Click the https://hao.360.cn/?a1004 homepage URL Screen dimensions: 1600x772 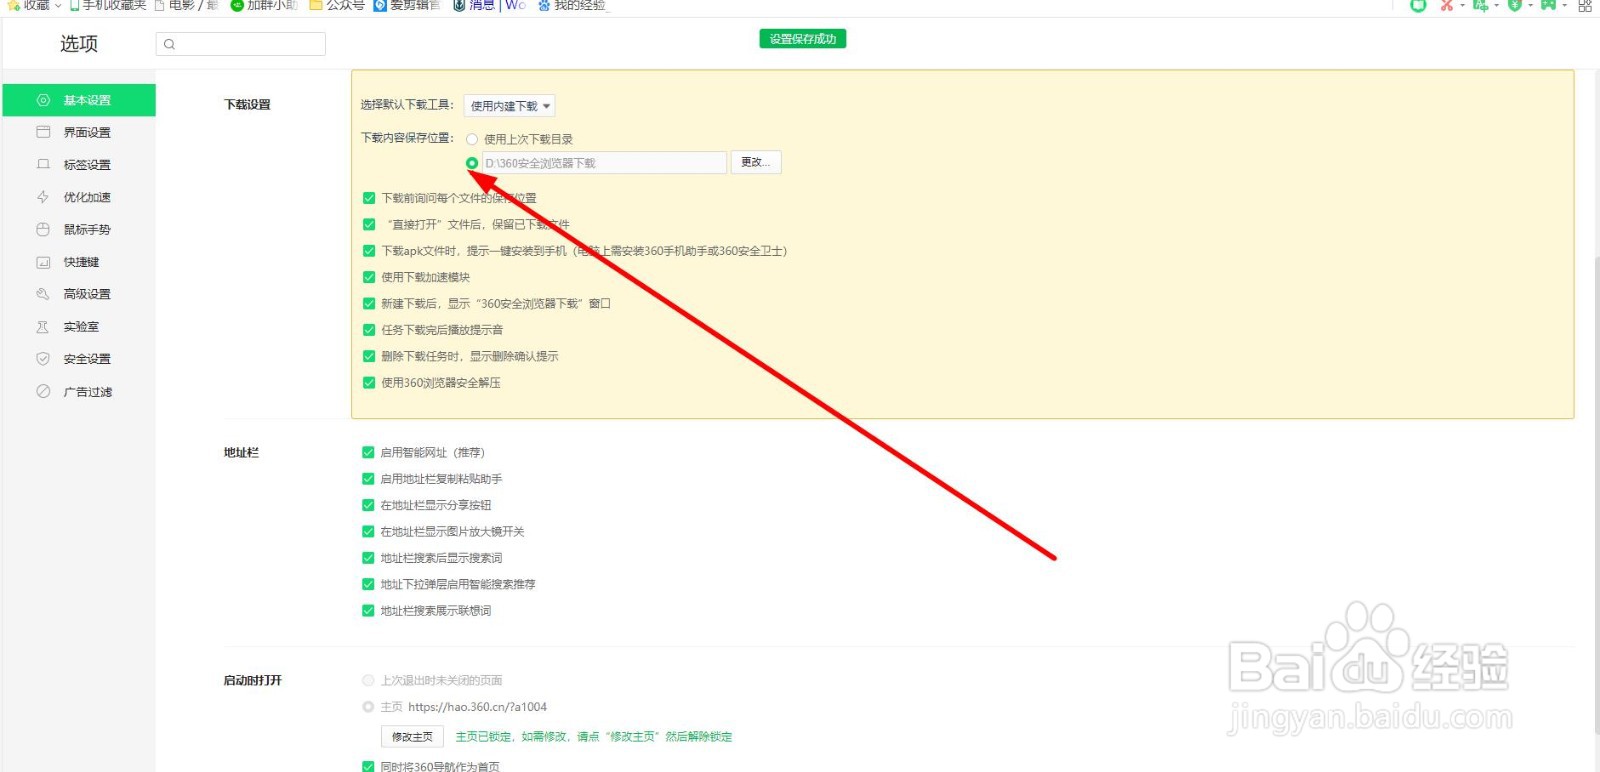point(478,707)
